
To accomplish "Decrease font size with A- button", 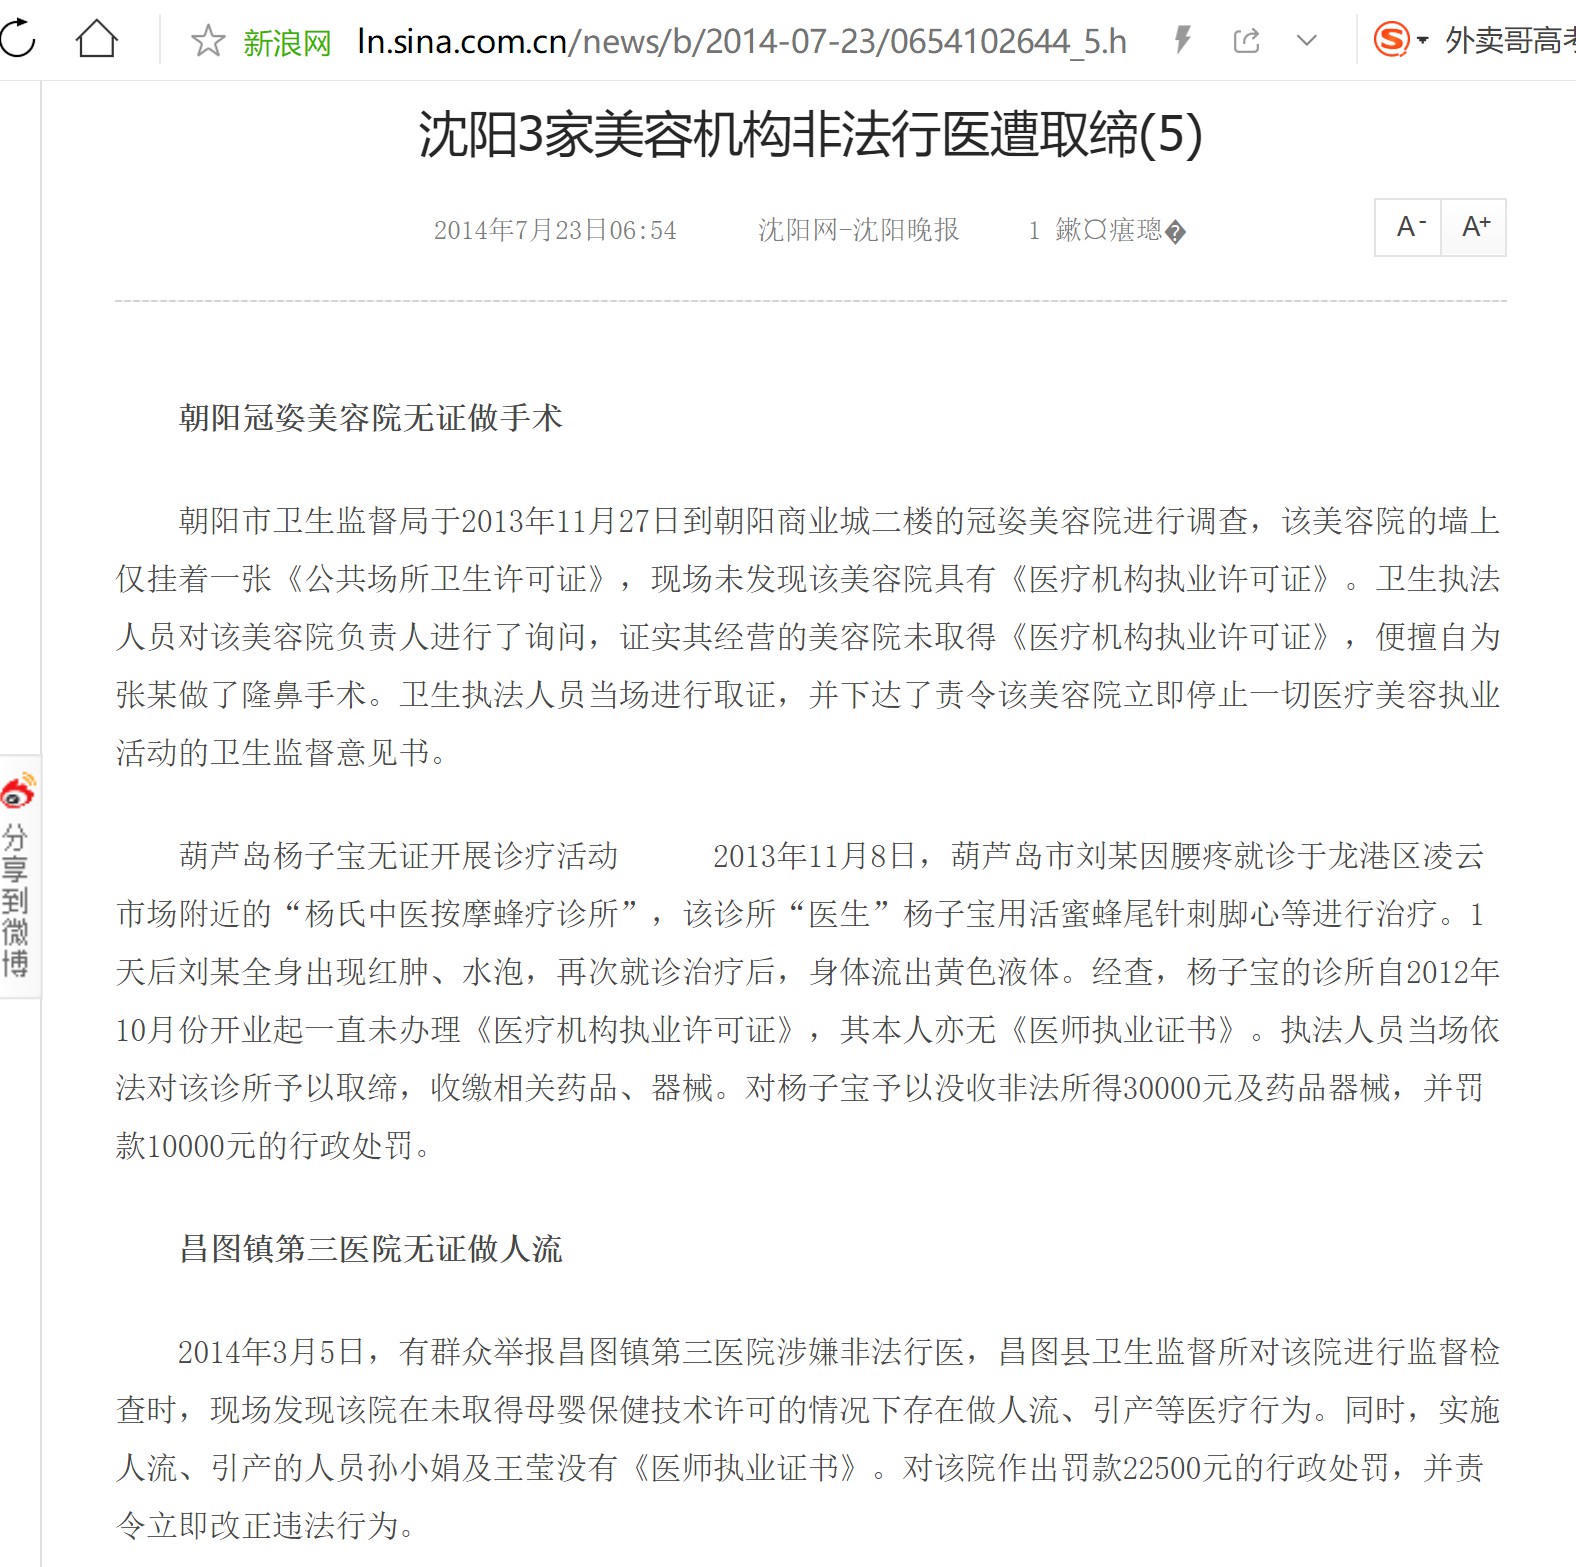I will (x=1408, y=228).
